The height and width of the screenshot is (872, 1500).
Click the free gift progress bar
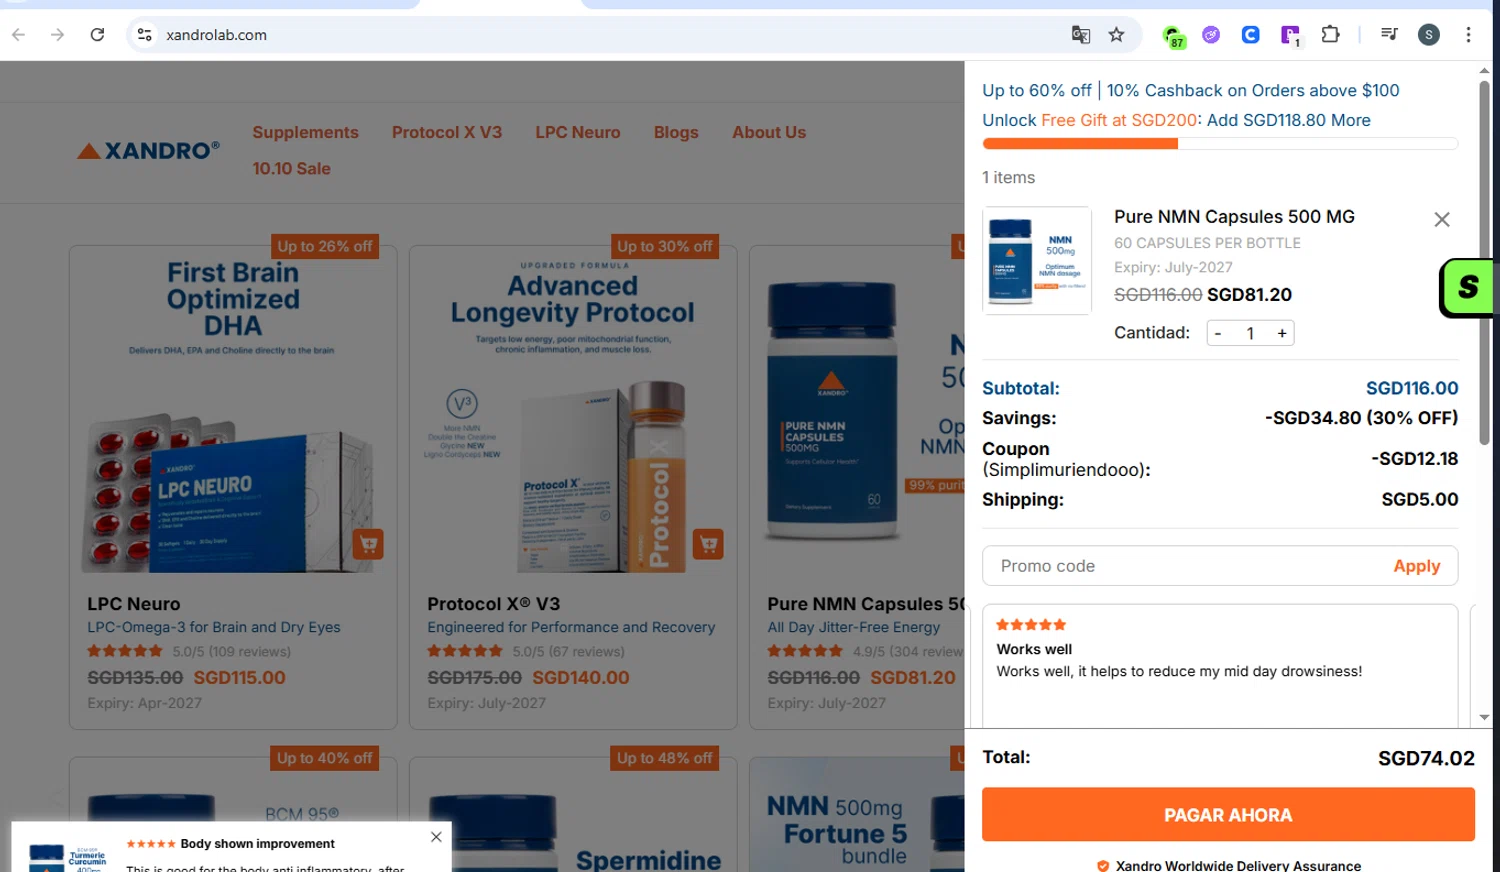coord(1220,144)
